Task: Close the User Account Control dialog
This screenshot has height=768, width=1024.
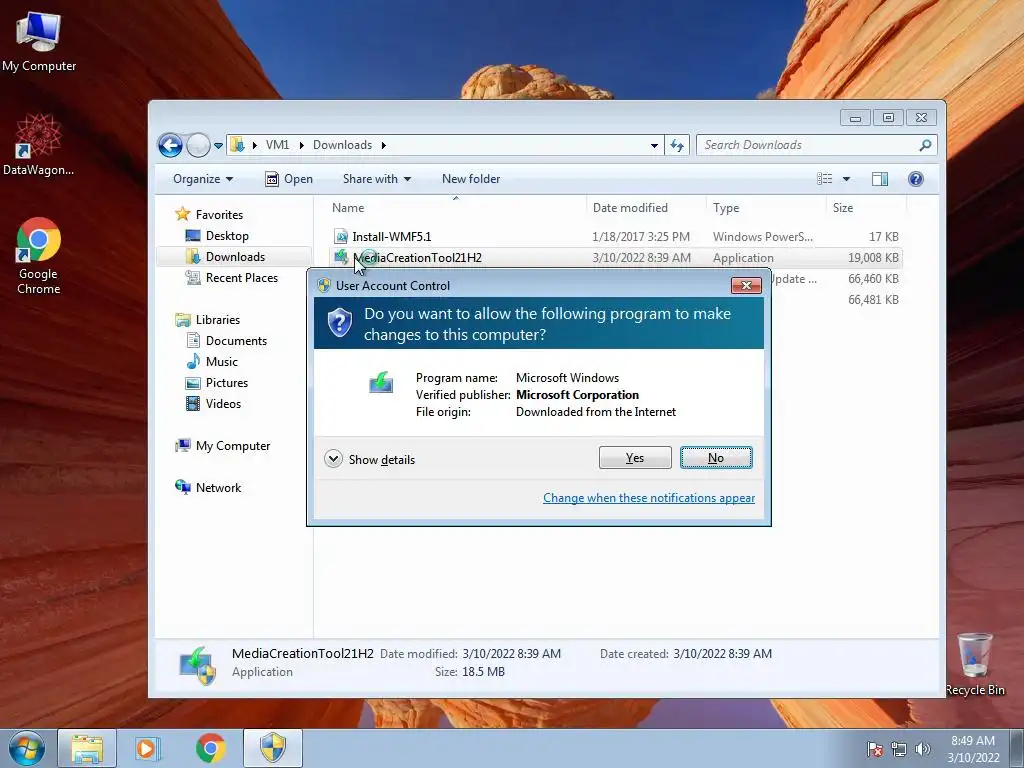Action: (746, 285)
